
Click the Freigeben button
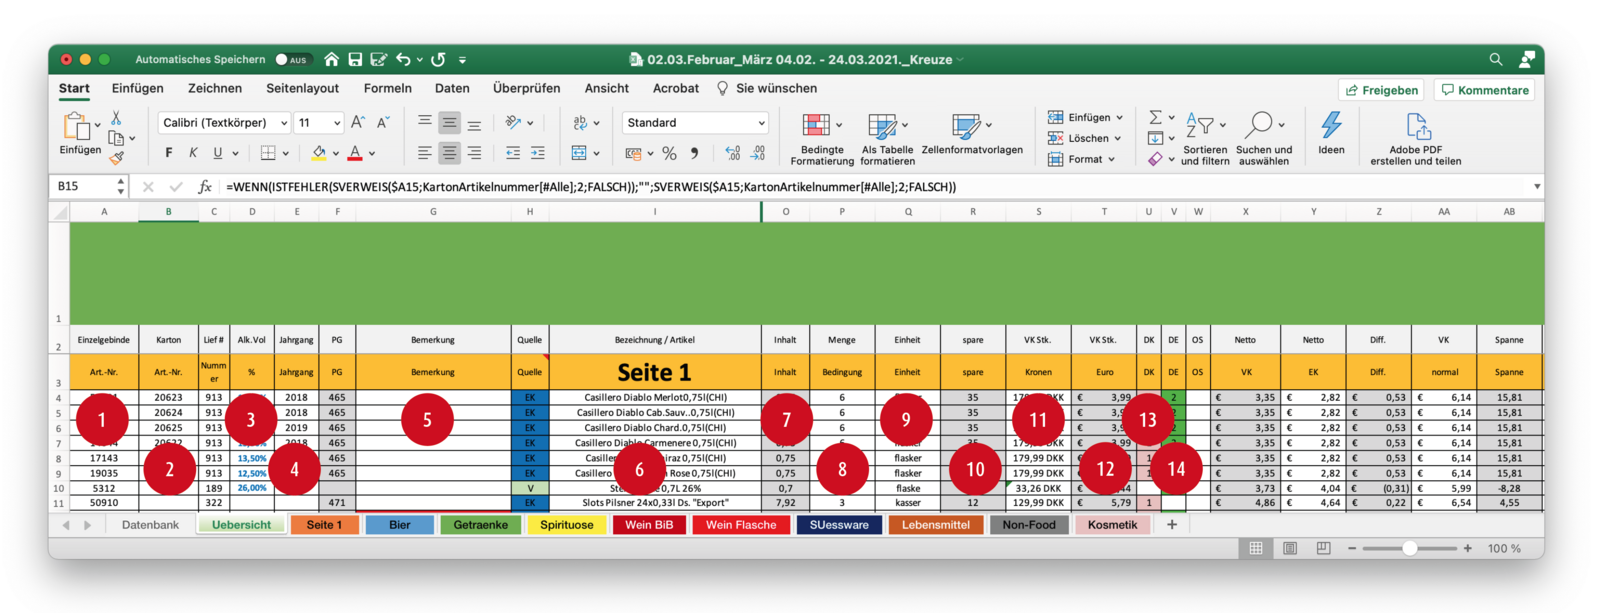[x=1381, y=90]
